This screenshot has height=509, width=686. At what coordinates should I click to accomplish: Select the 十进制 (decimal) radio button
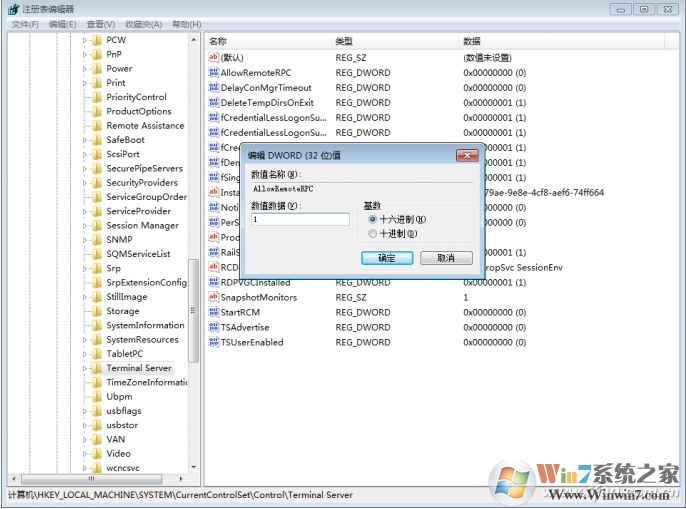point(372,234)
